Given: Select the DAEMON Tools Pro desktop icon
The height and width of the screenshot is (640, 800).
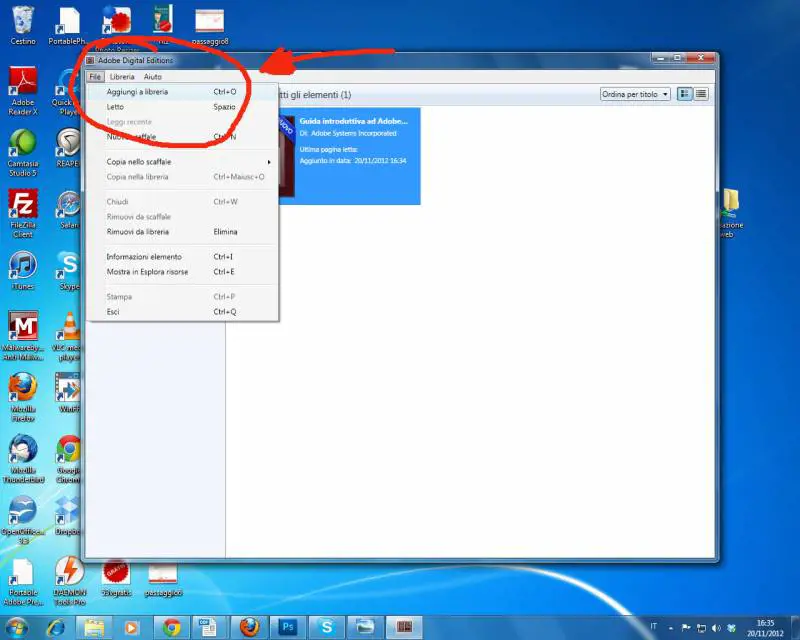Looking at the screenshot, I should (69, 581).
